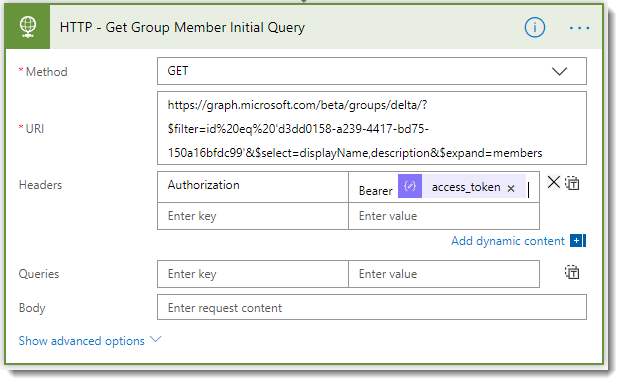Viewport: 623px width, 385px height.
Task: Click the access_token expression icon
Action: point(410,186)
